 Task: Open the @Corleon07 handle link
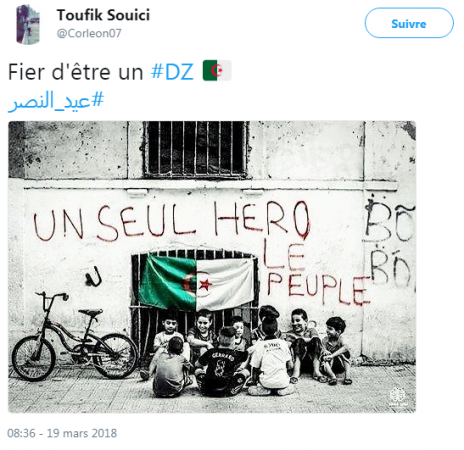tap(89, 33)
